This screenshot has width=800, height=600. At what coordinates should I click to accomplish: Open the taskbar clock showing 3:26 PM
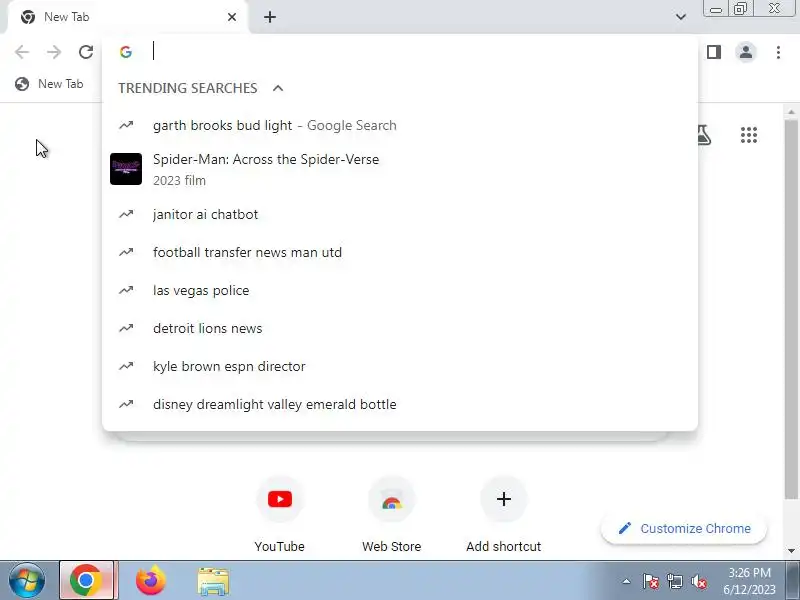tap(749, 581)
